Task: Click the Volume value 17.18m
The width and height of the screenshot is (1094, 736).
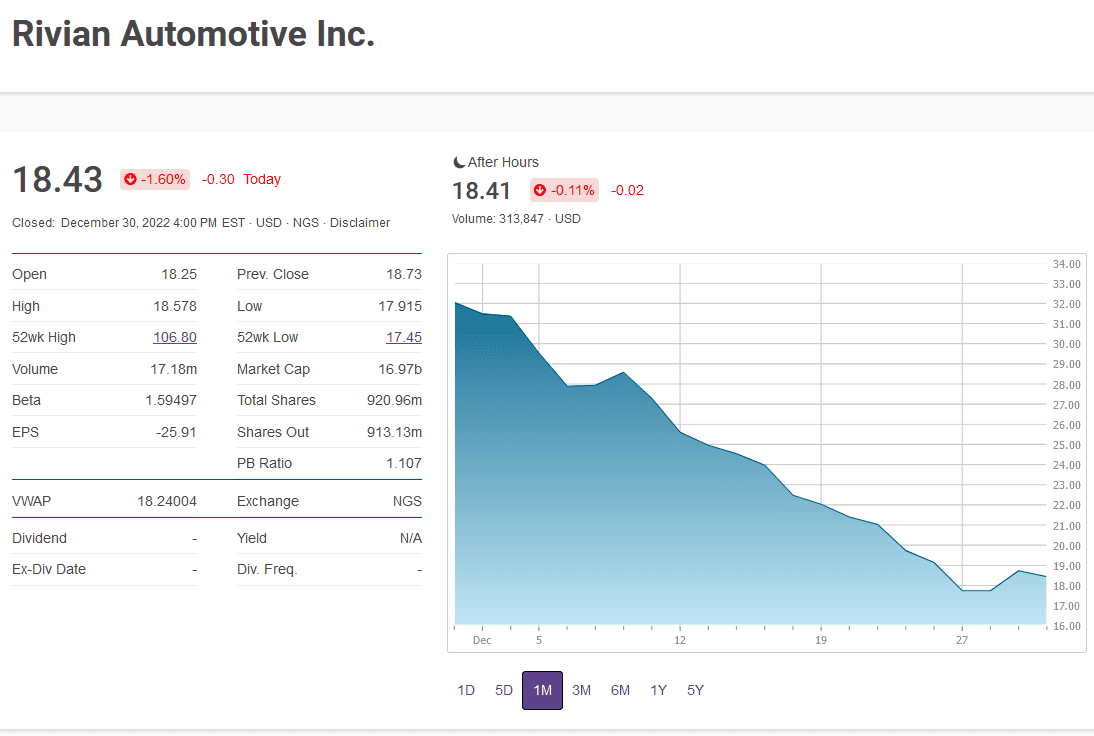Action: [174, 369]
